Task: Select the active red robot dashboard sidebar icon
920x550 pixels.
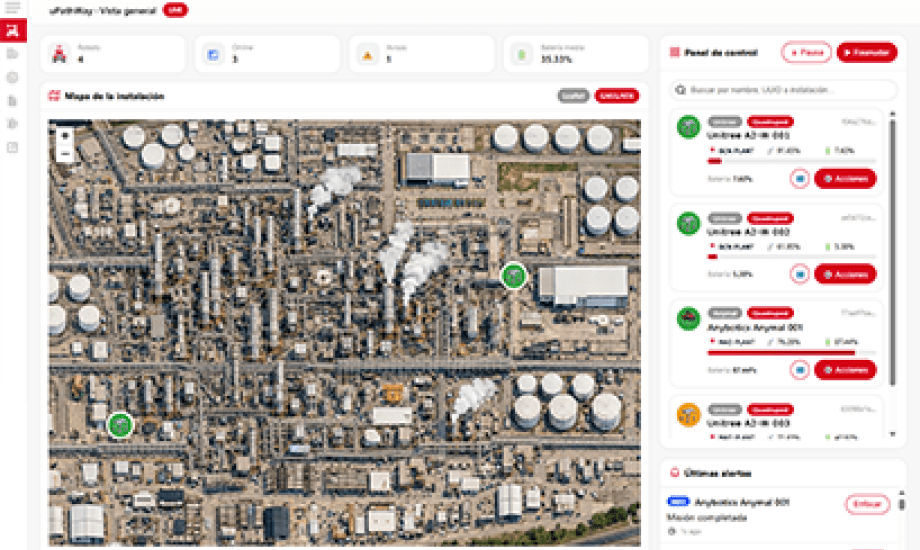Action: click(x=12, y=30)
